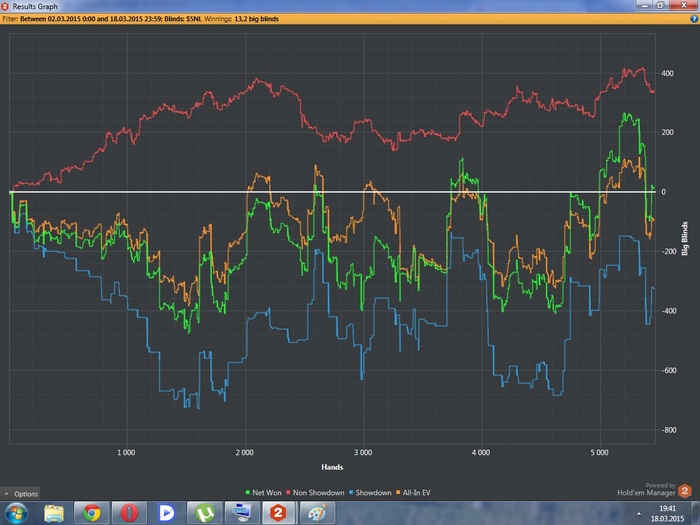Open the Windows Start menu

tap(16, 513)
